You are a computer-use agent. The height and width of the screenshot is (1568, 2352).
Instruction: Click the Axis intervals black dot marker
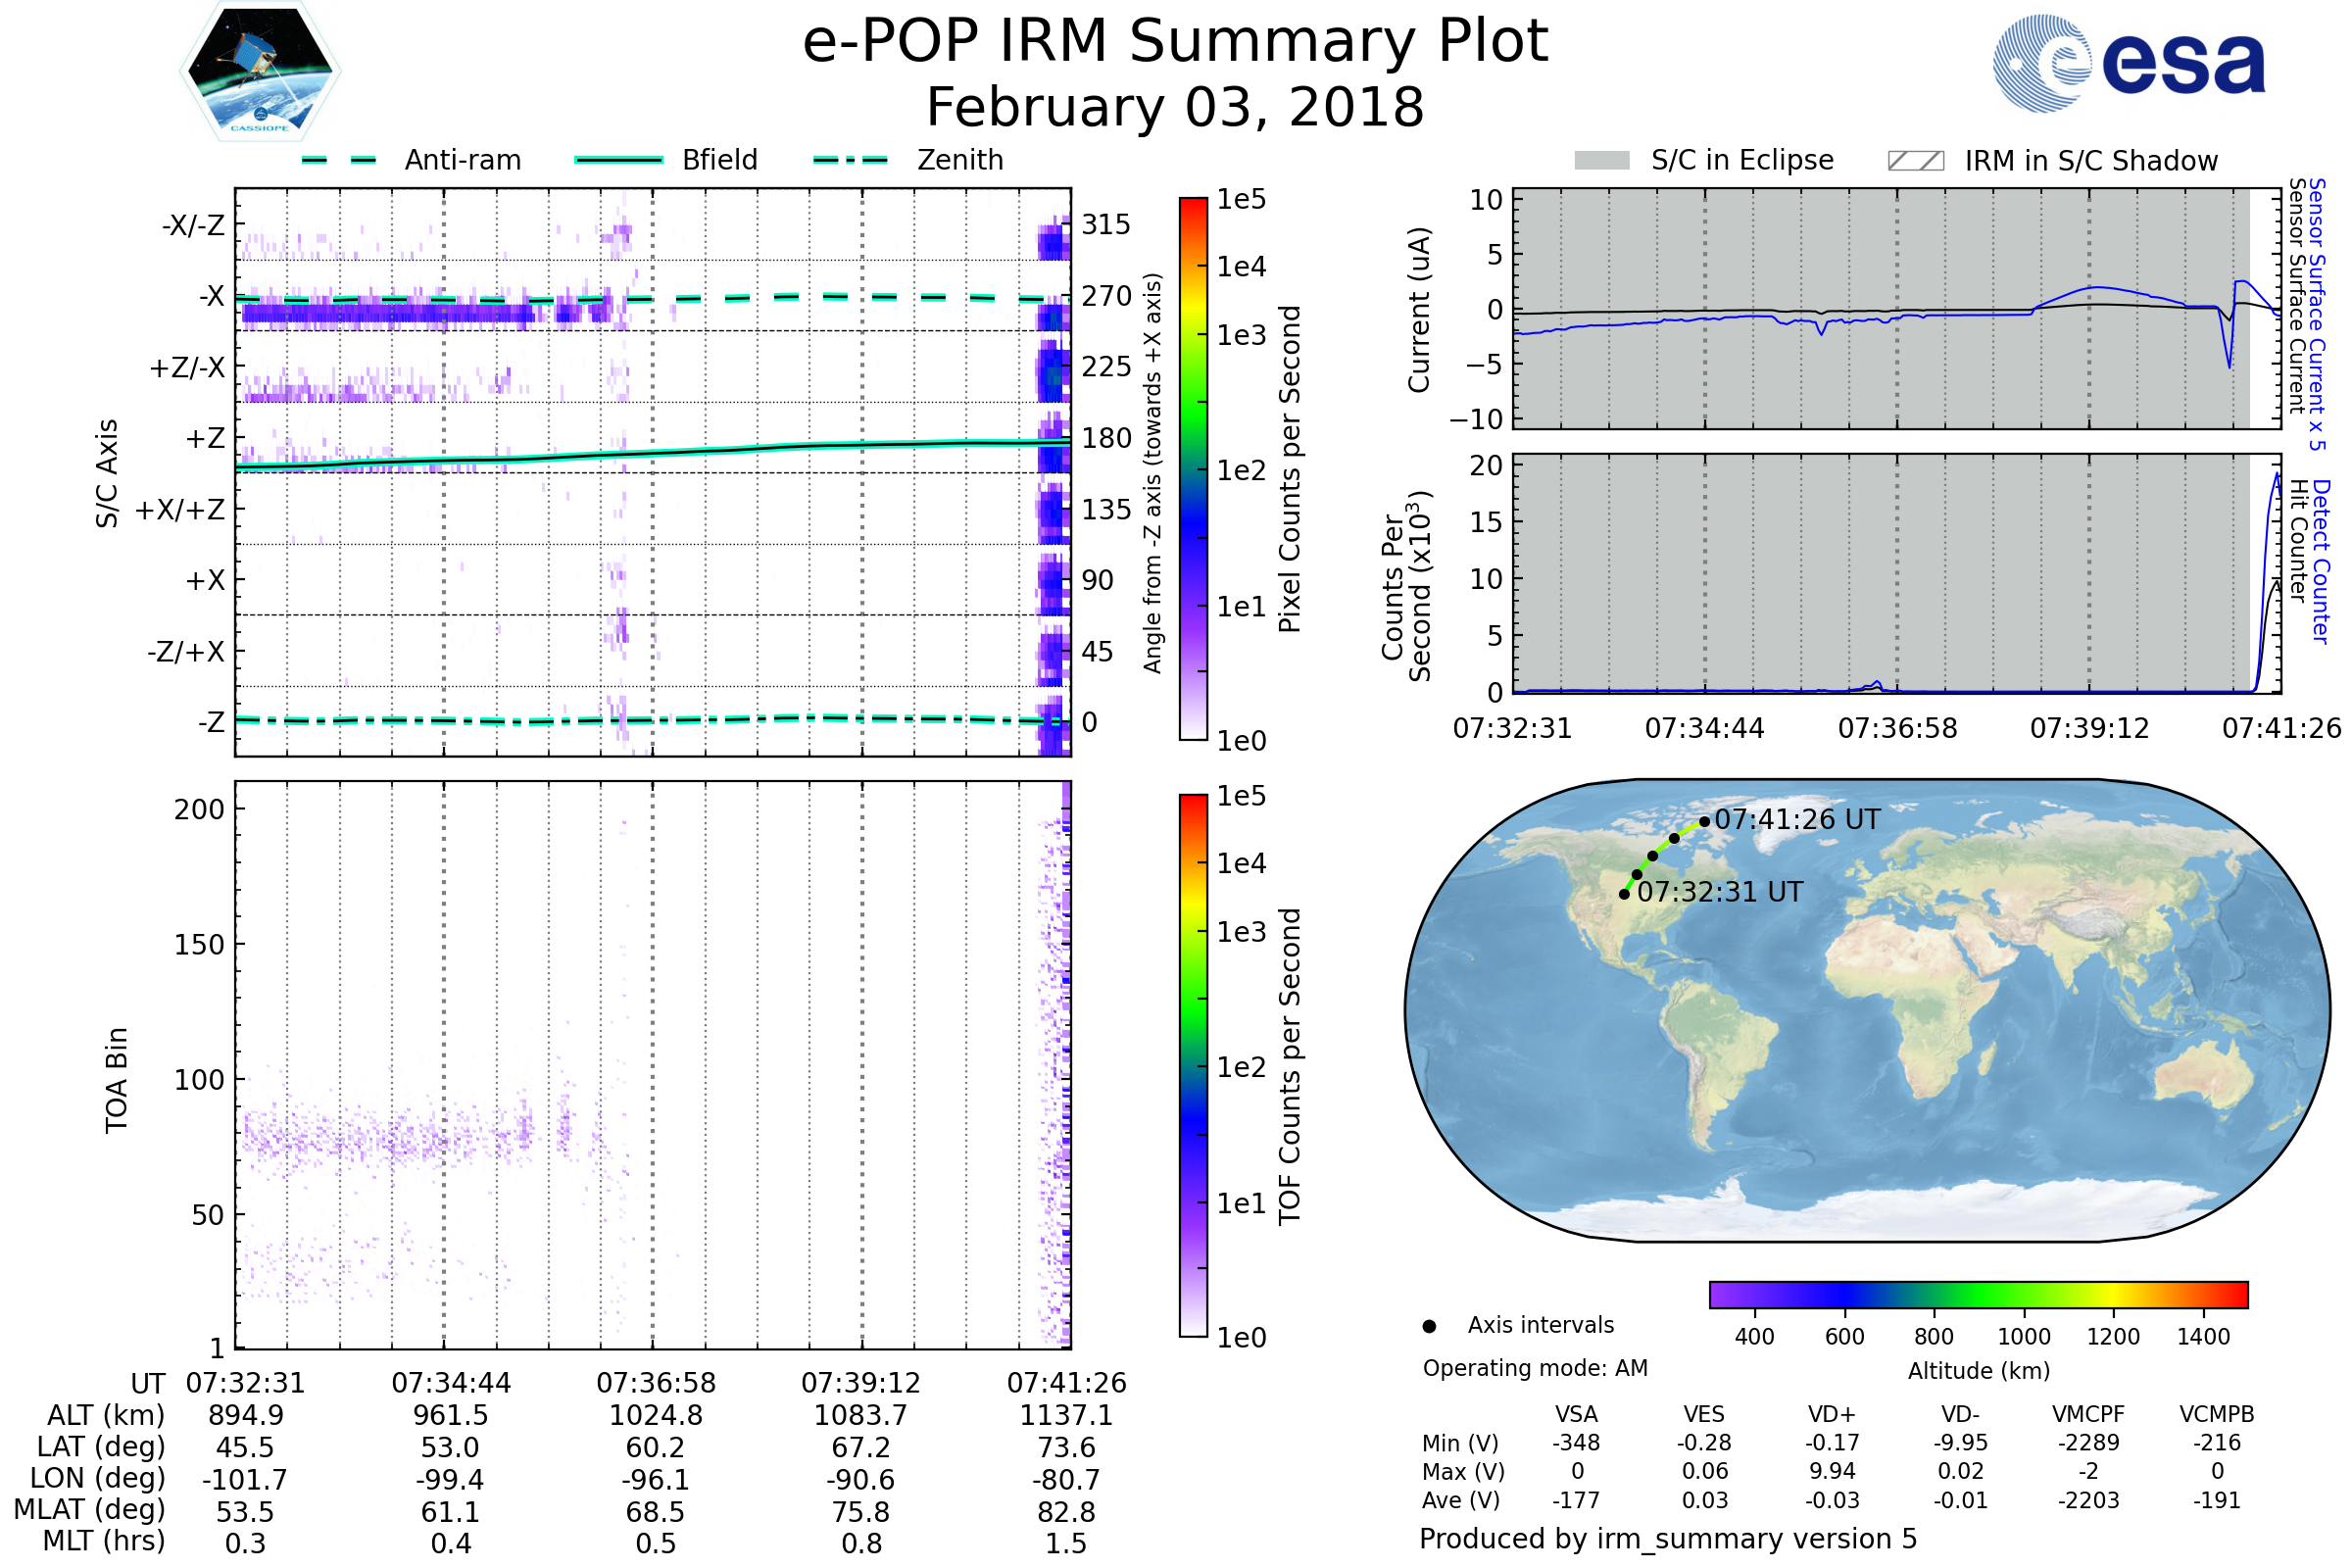(x=1429, y=1326)
